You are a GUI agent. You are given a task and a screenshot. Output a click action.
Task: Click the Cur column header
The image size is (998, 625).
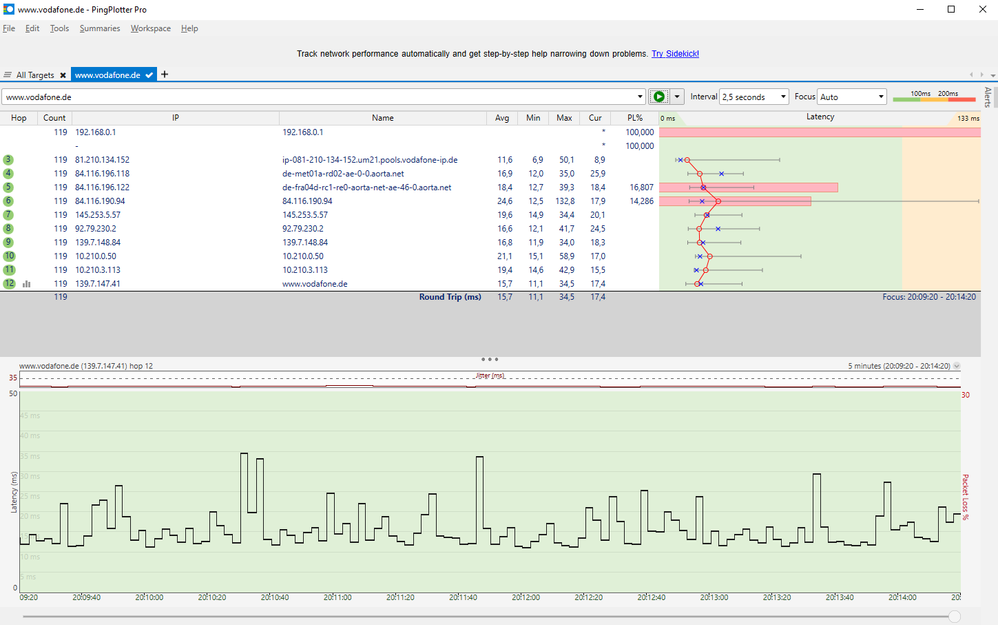pyautogui.click(x=595, y=118)
